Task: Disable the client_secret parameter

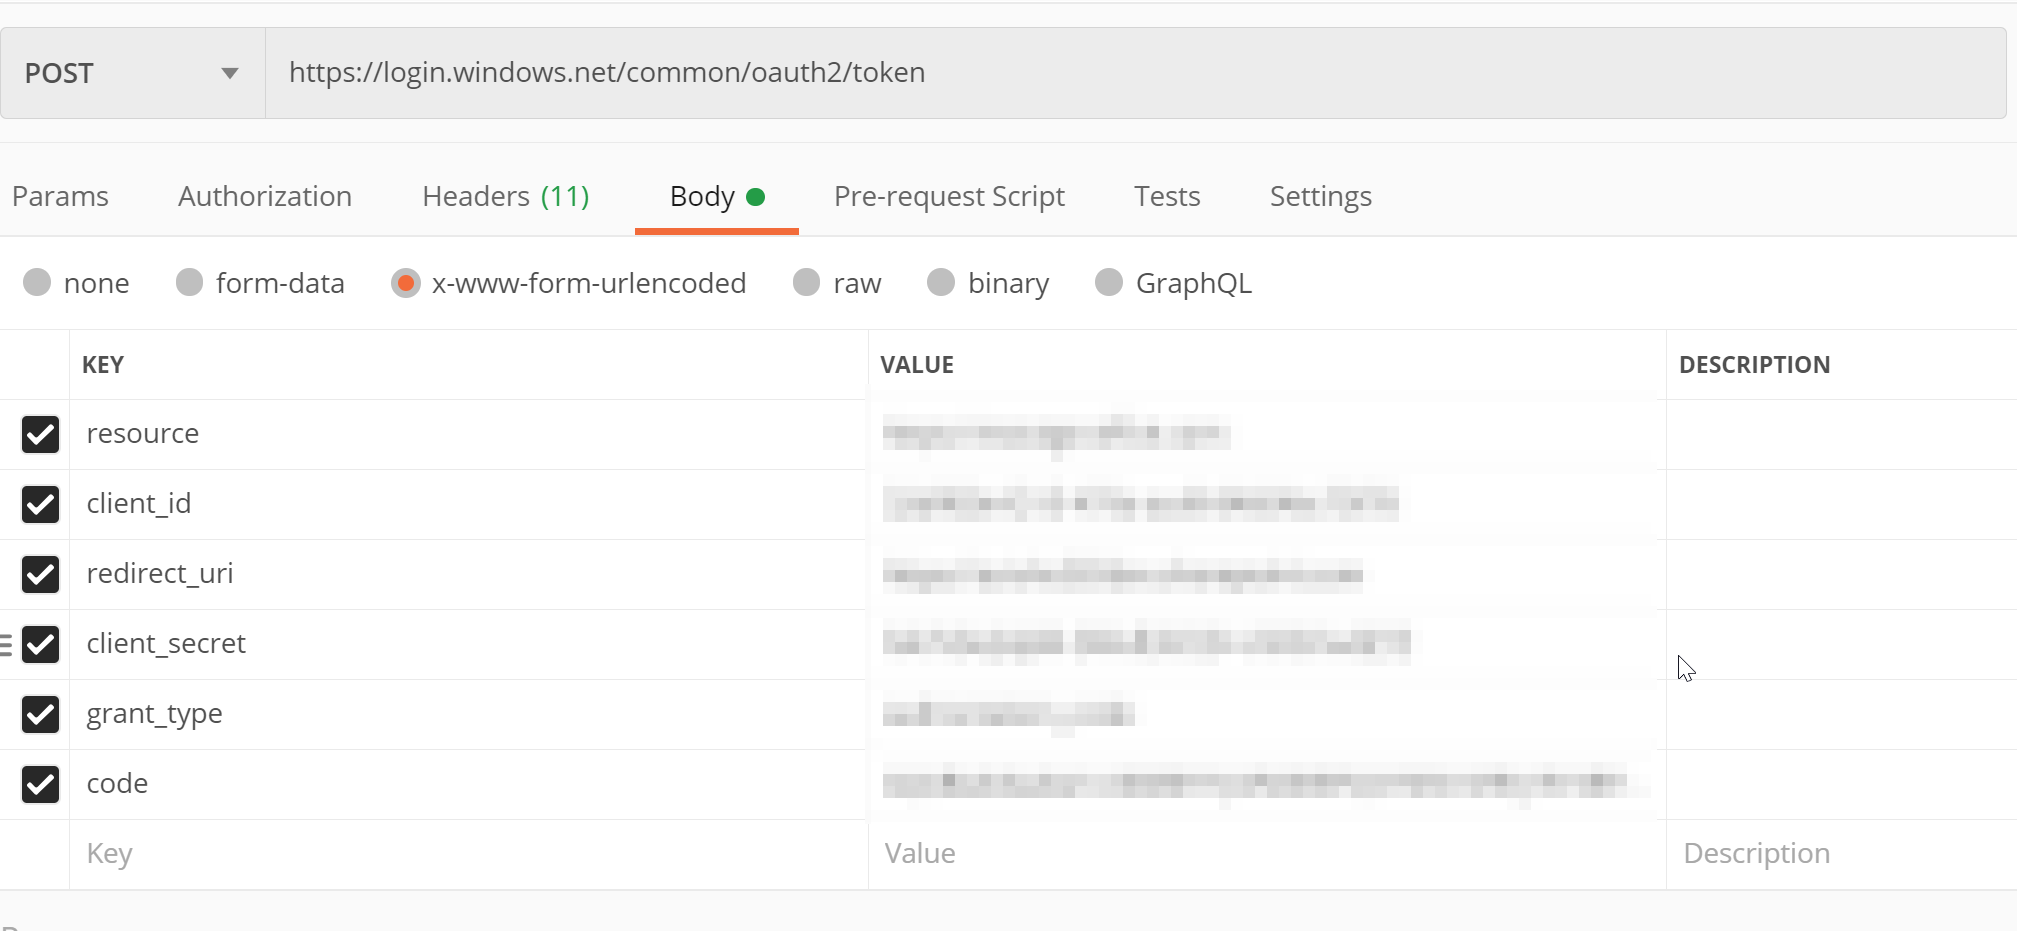Action: (x=40, y=645)
